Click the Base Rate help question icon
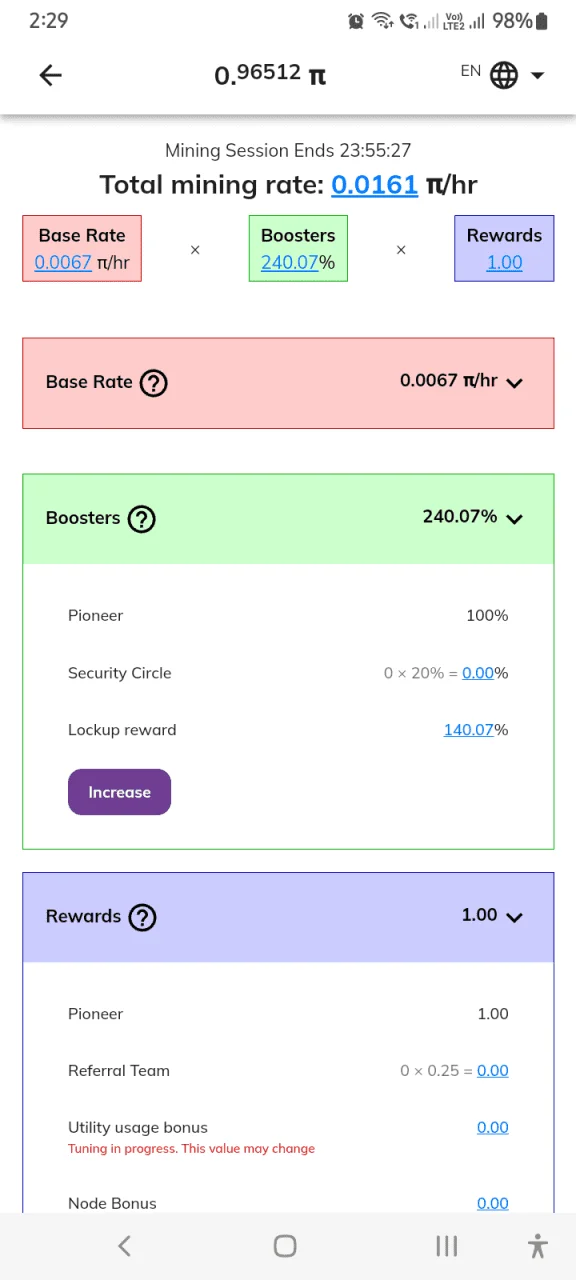Viewport: 576px width, 1280px height. [153, 383]
